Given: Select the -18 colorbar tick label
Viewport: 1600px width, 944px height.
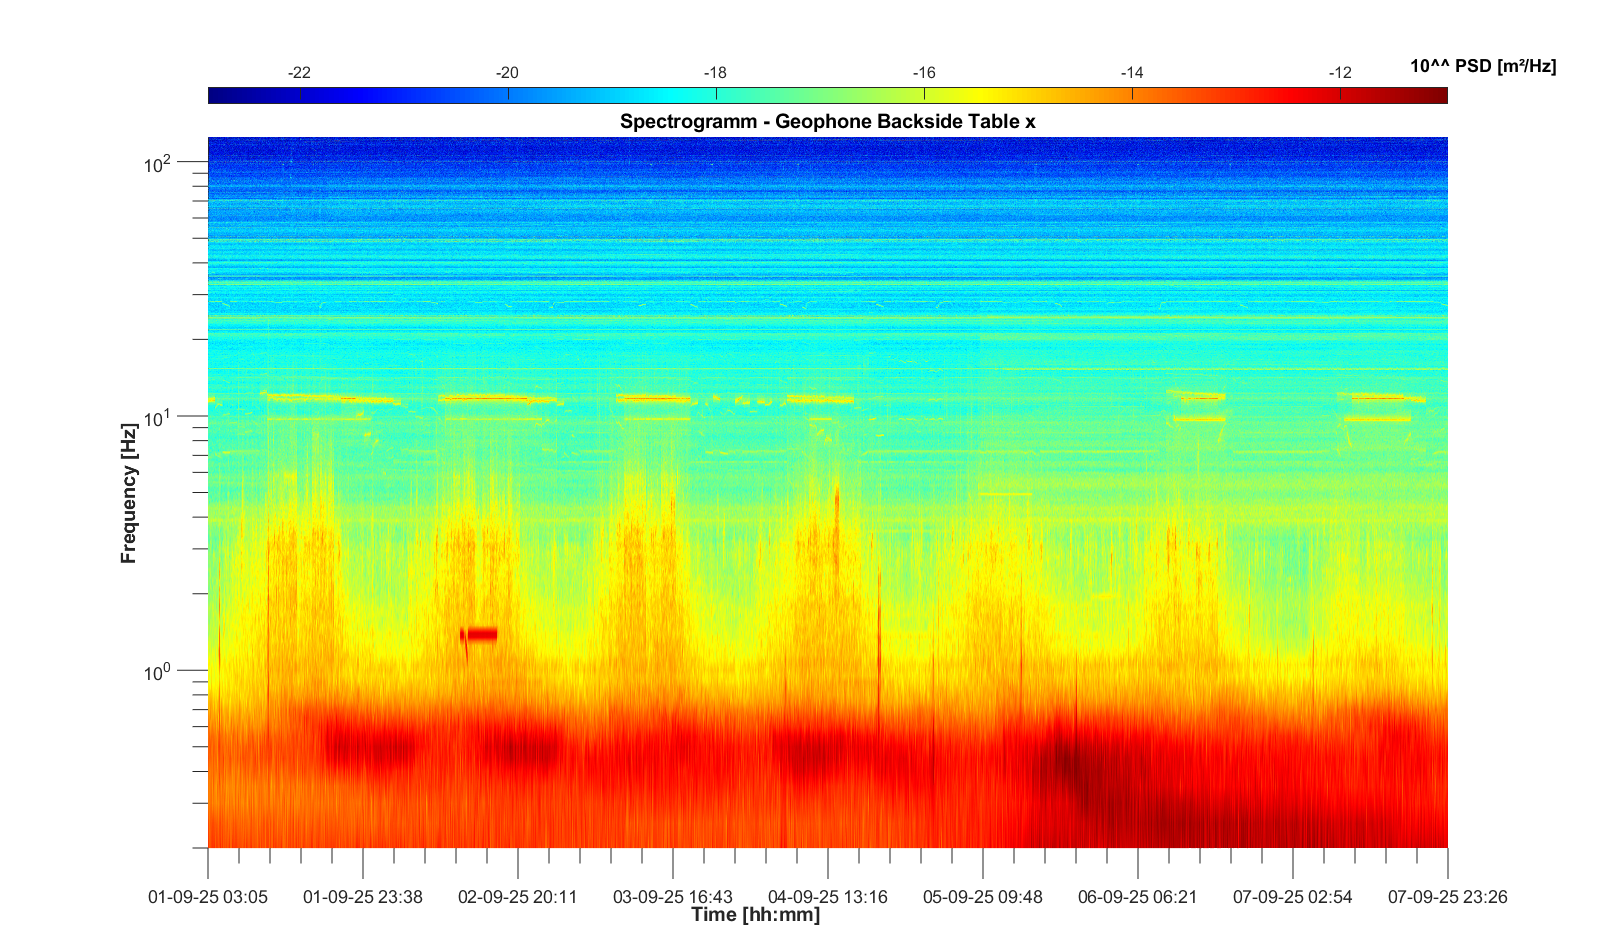Looking at the screenshot, I should click(x=715, y=73).
